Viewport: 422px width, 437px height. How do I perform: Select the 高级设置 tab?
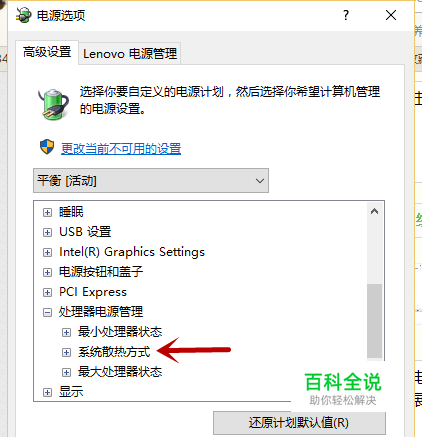pyautogui.click(x=47, y=52)
